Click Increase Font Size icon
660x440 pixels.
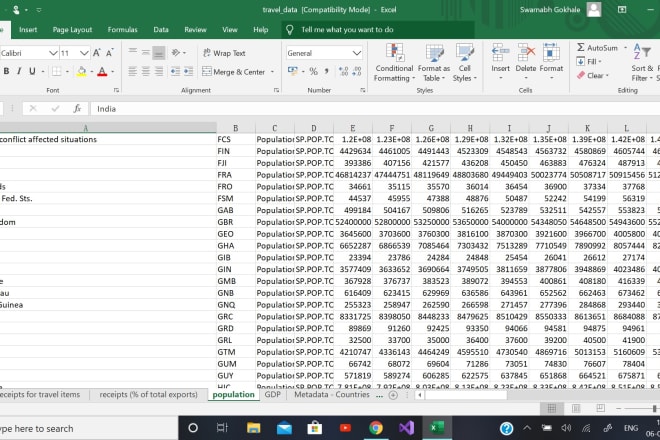[x=97, y=53]
